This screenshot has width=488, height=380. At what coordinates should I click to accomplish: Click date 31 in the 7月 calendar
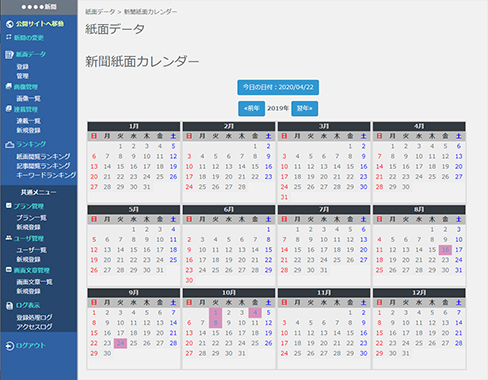point(324,270)
